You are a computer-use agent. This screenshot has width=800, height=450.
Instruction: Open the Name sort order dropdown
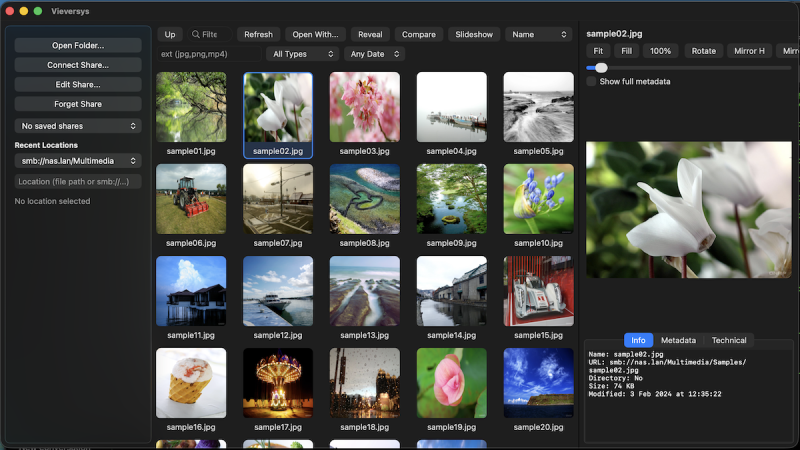pyautogui.click(x=539, y=34)
